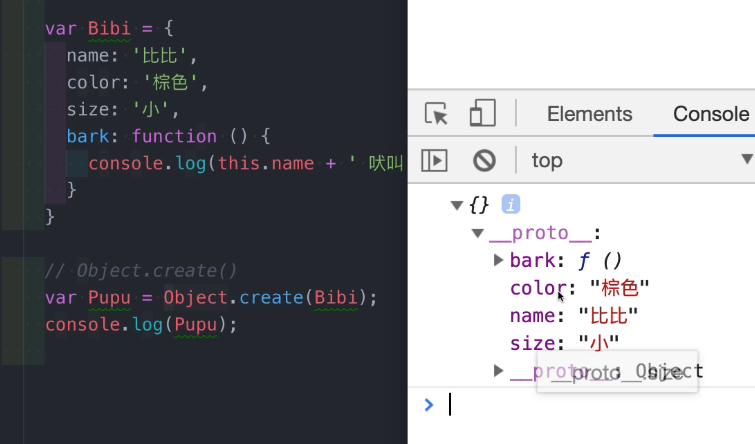Click the "棕色" string value
This screenshot has height=444, width=755.
(619, 288)
